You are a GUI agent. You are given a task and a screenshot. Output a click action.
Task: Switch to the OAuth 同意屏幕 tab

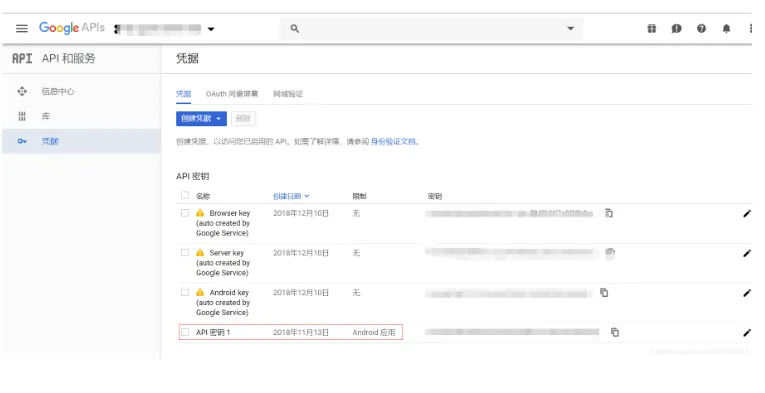(x=232, y=94)
